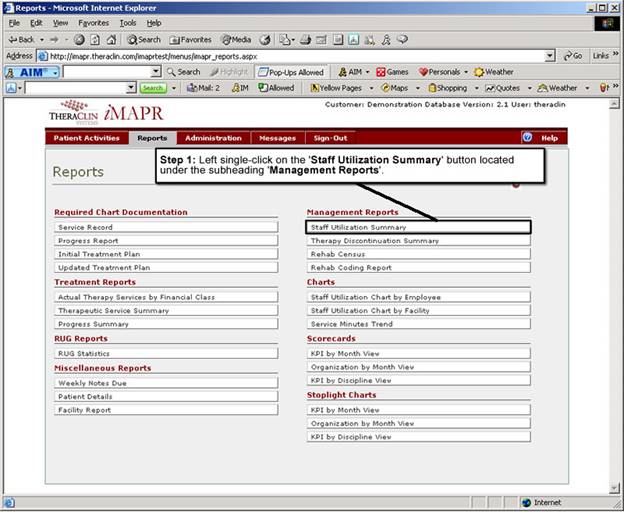Open the Favorites menu

click(x=94, y=23)
